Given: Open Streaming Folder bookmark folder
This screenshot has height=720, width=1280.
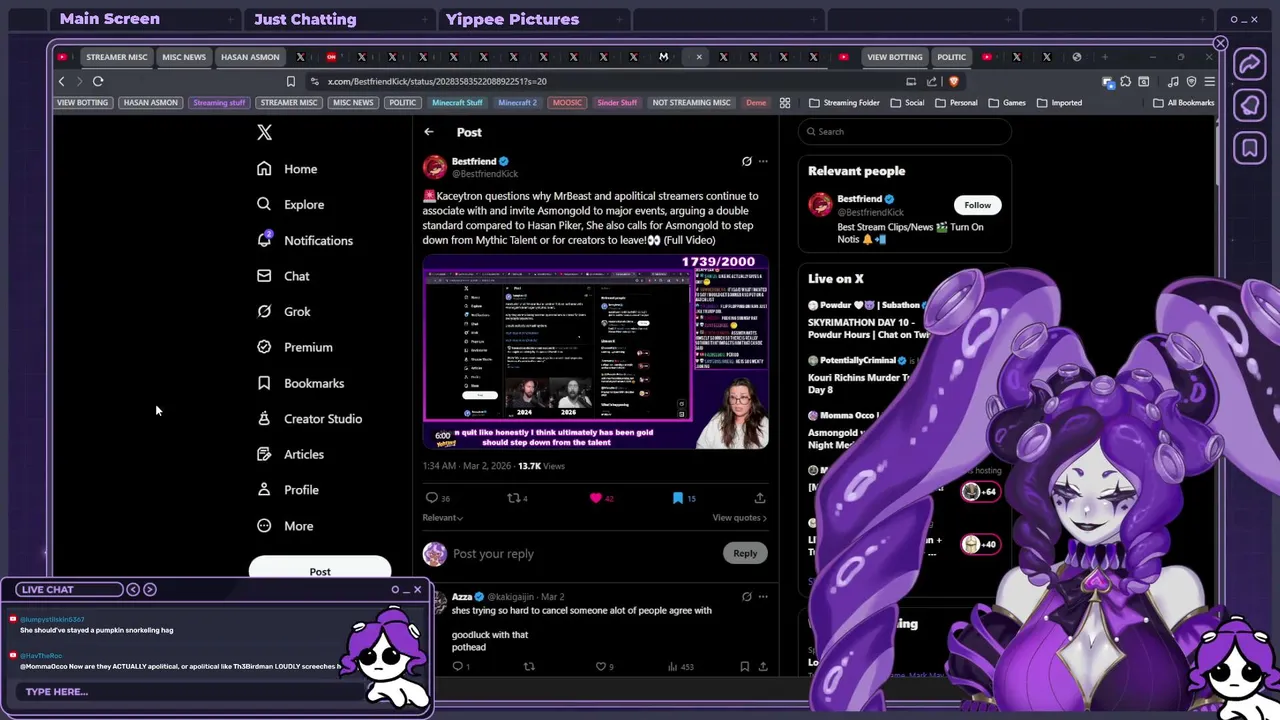Looking at the screenshot, I should click(844, 102).
